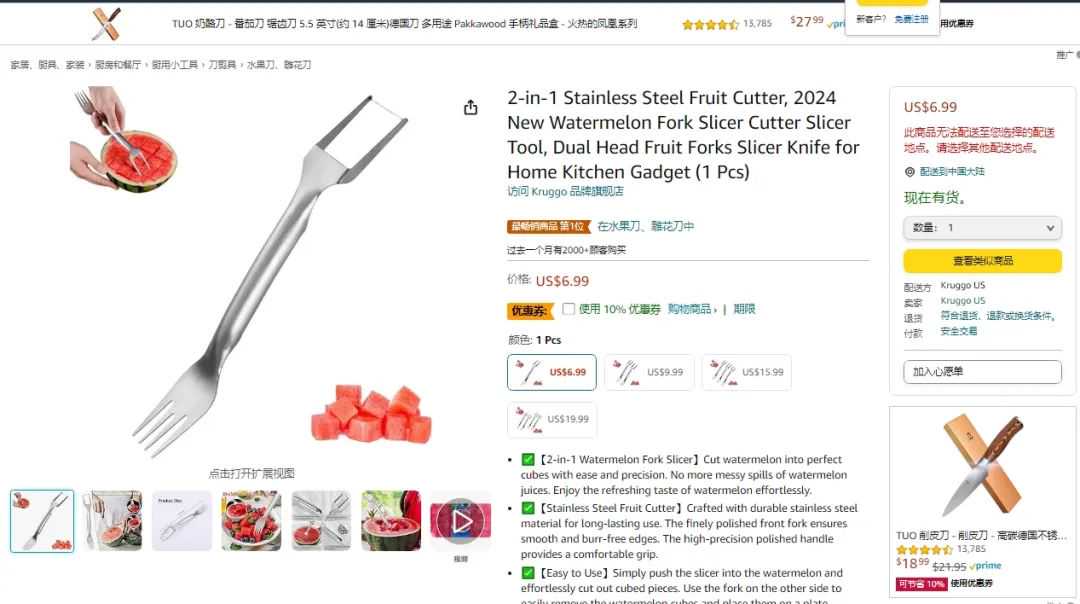Click the share icon above product image
Viewport: 1080px width, 604px height.
pos(470,107)
